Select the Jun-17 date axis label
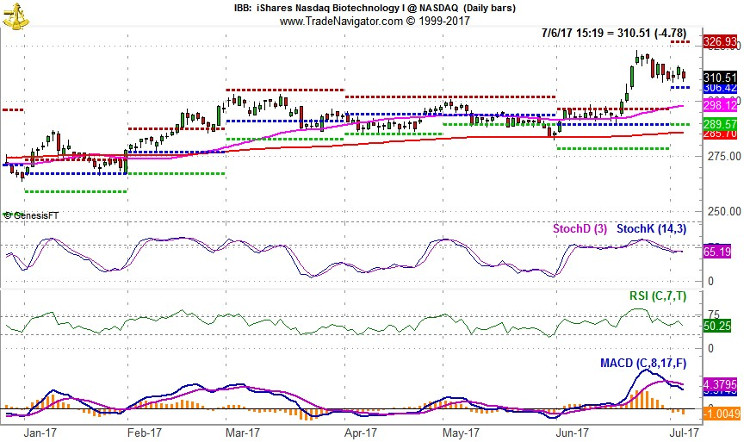 click(x=570, y=433)
